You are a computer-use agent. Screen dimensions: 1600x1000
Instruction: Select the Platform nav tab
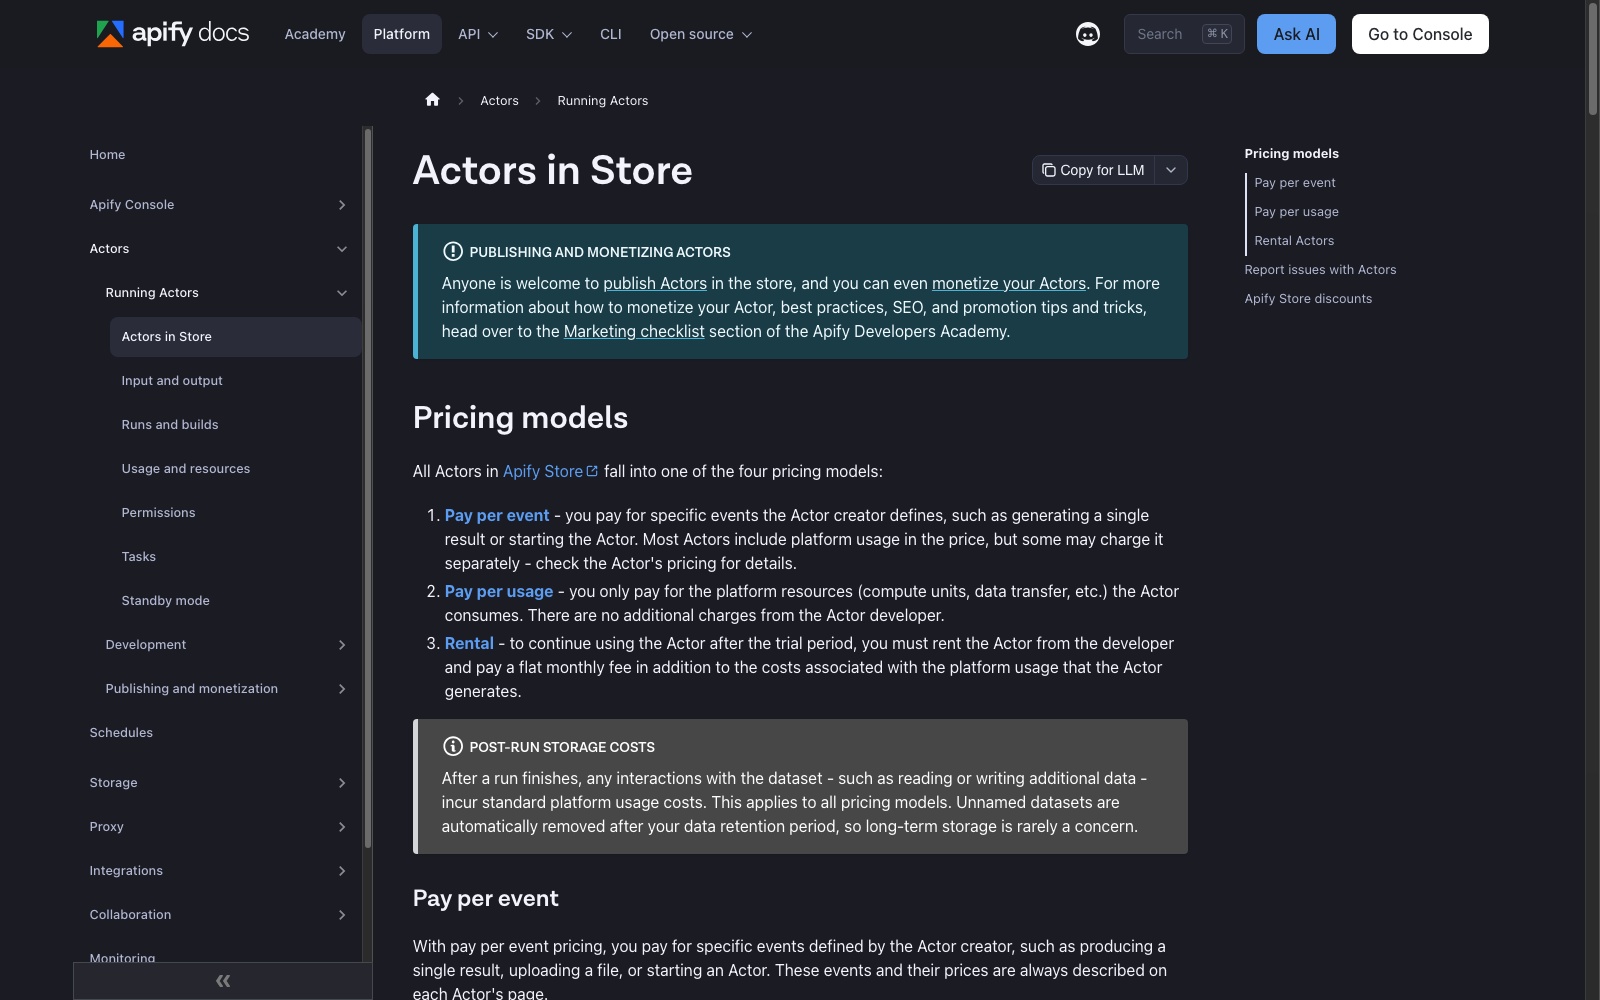[402, 34]
